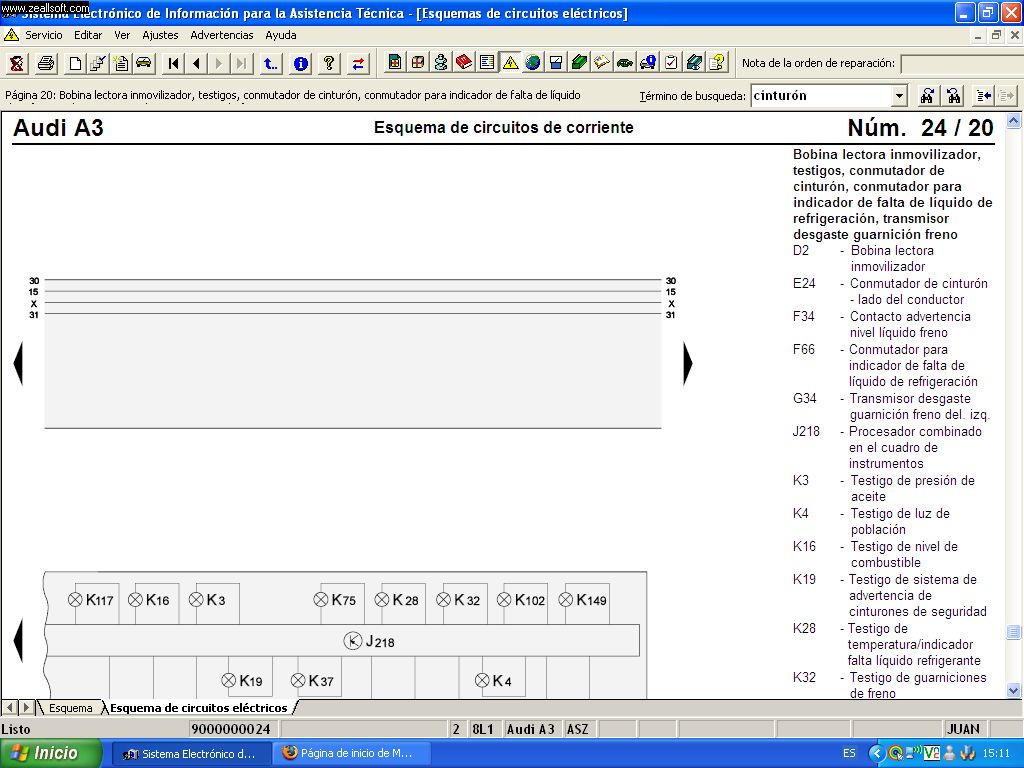This screenshot has width=1024, height=768.
Task: Click the colored list table icon
Action: pyautogui.click(x=487, y=63)
